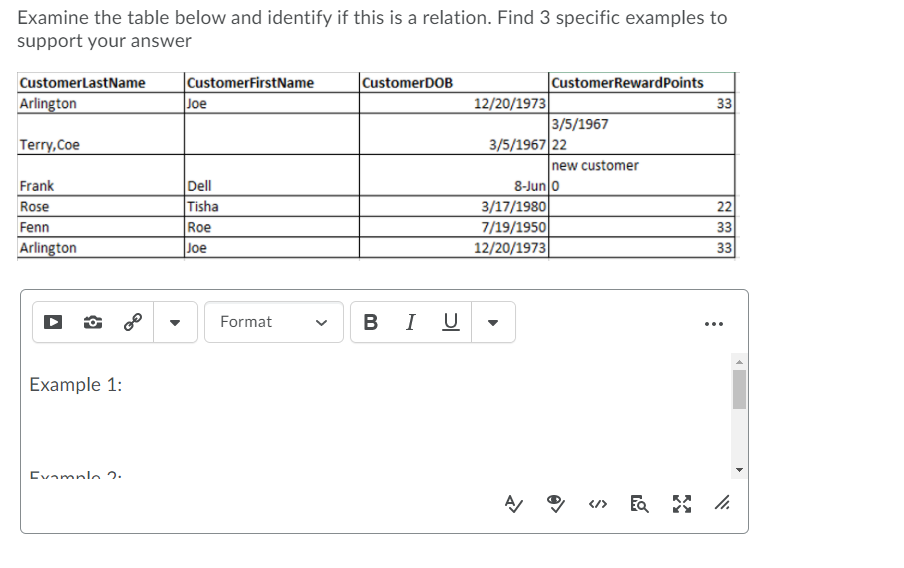Open the Format dropdown
Viewport: 904px width, 568px height.
(274, 322)
